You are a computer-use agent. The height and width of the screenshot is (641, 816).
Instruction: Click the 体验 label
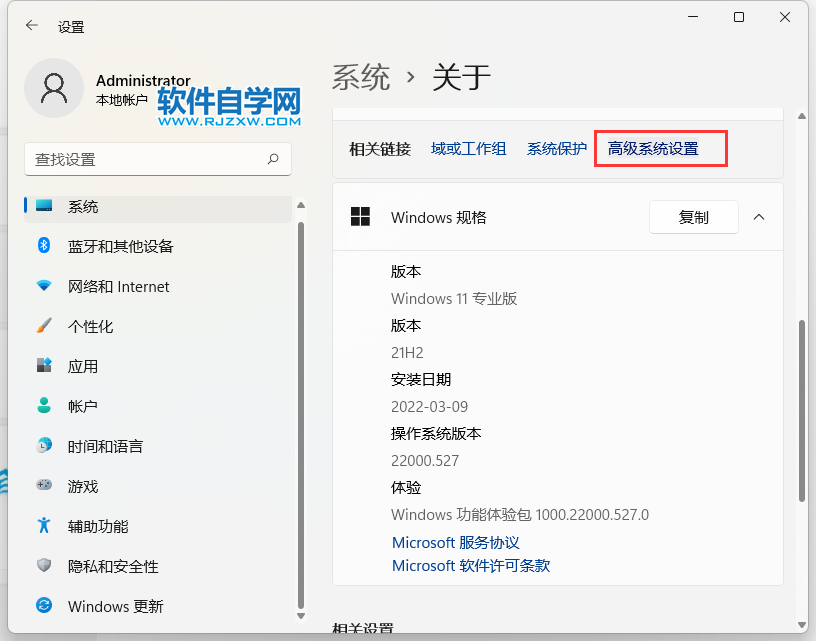405,488
